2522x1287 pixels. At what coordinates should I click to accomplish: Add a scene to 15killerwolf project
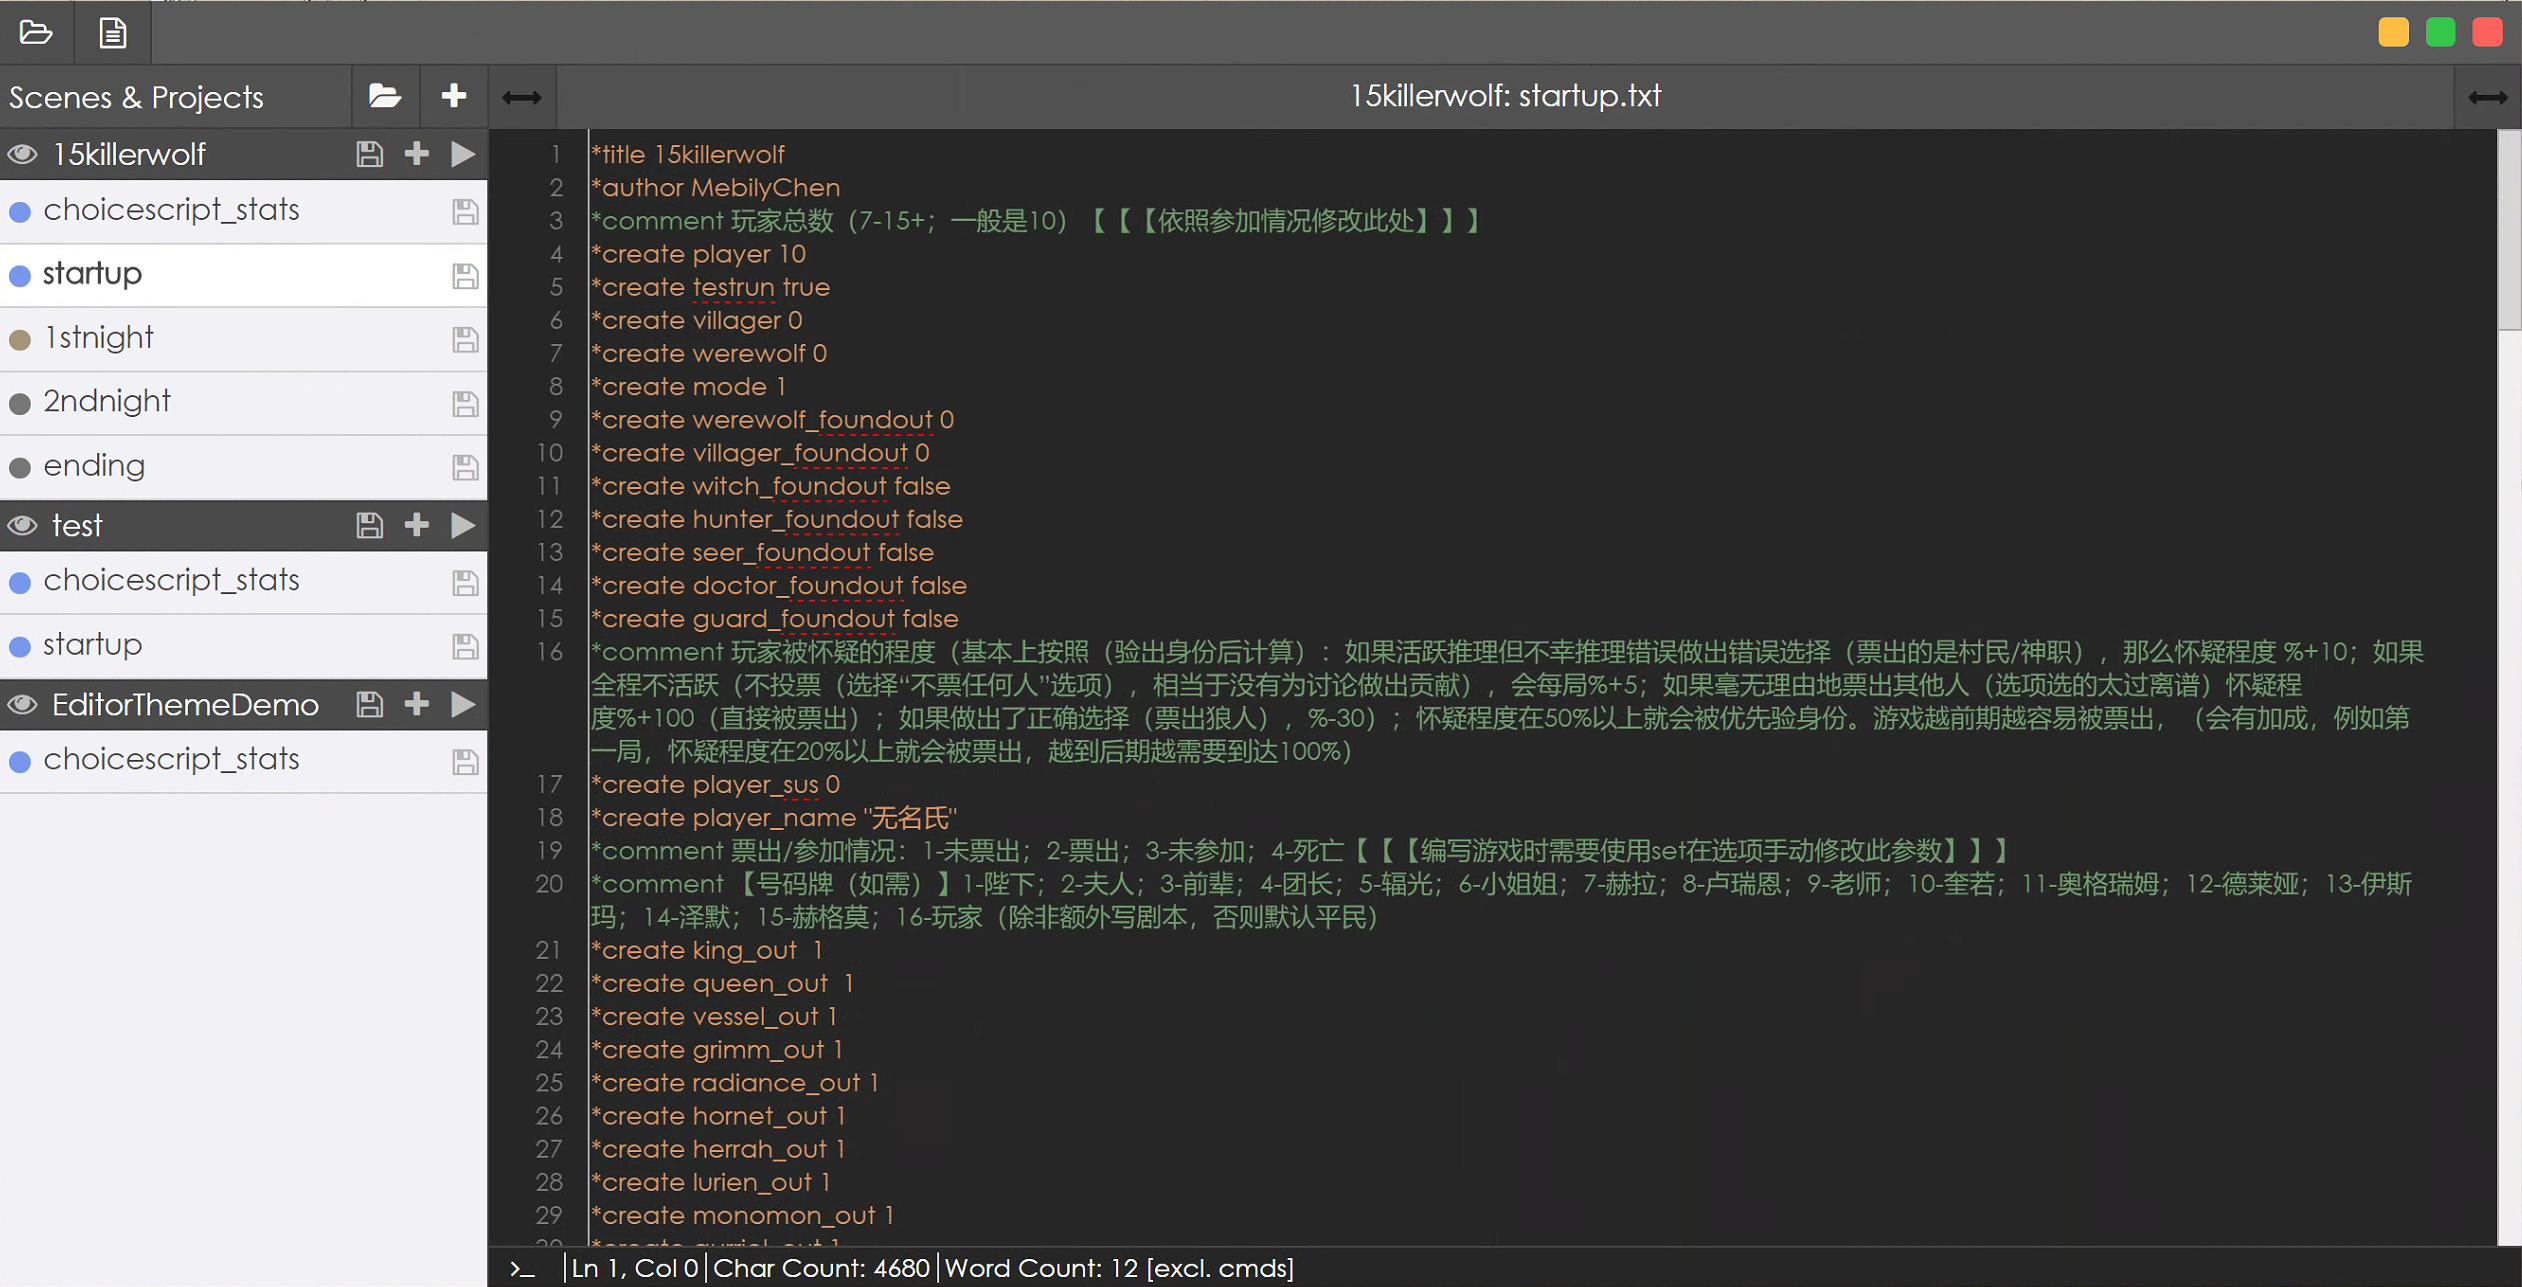(417, 154)
